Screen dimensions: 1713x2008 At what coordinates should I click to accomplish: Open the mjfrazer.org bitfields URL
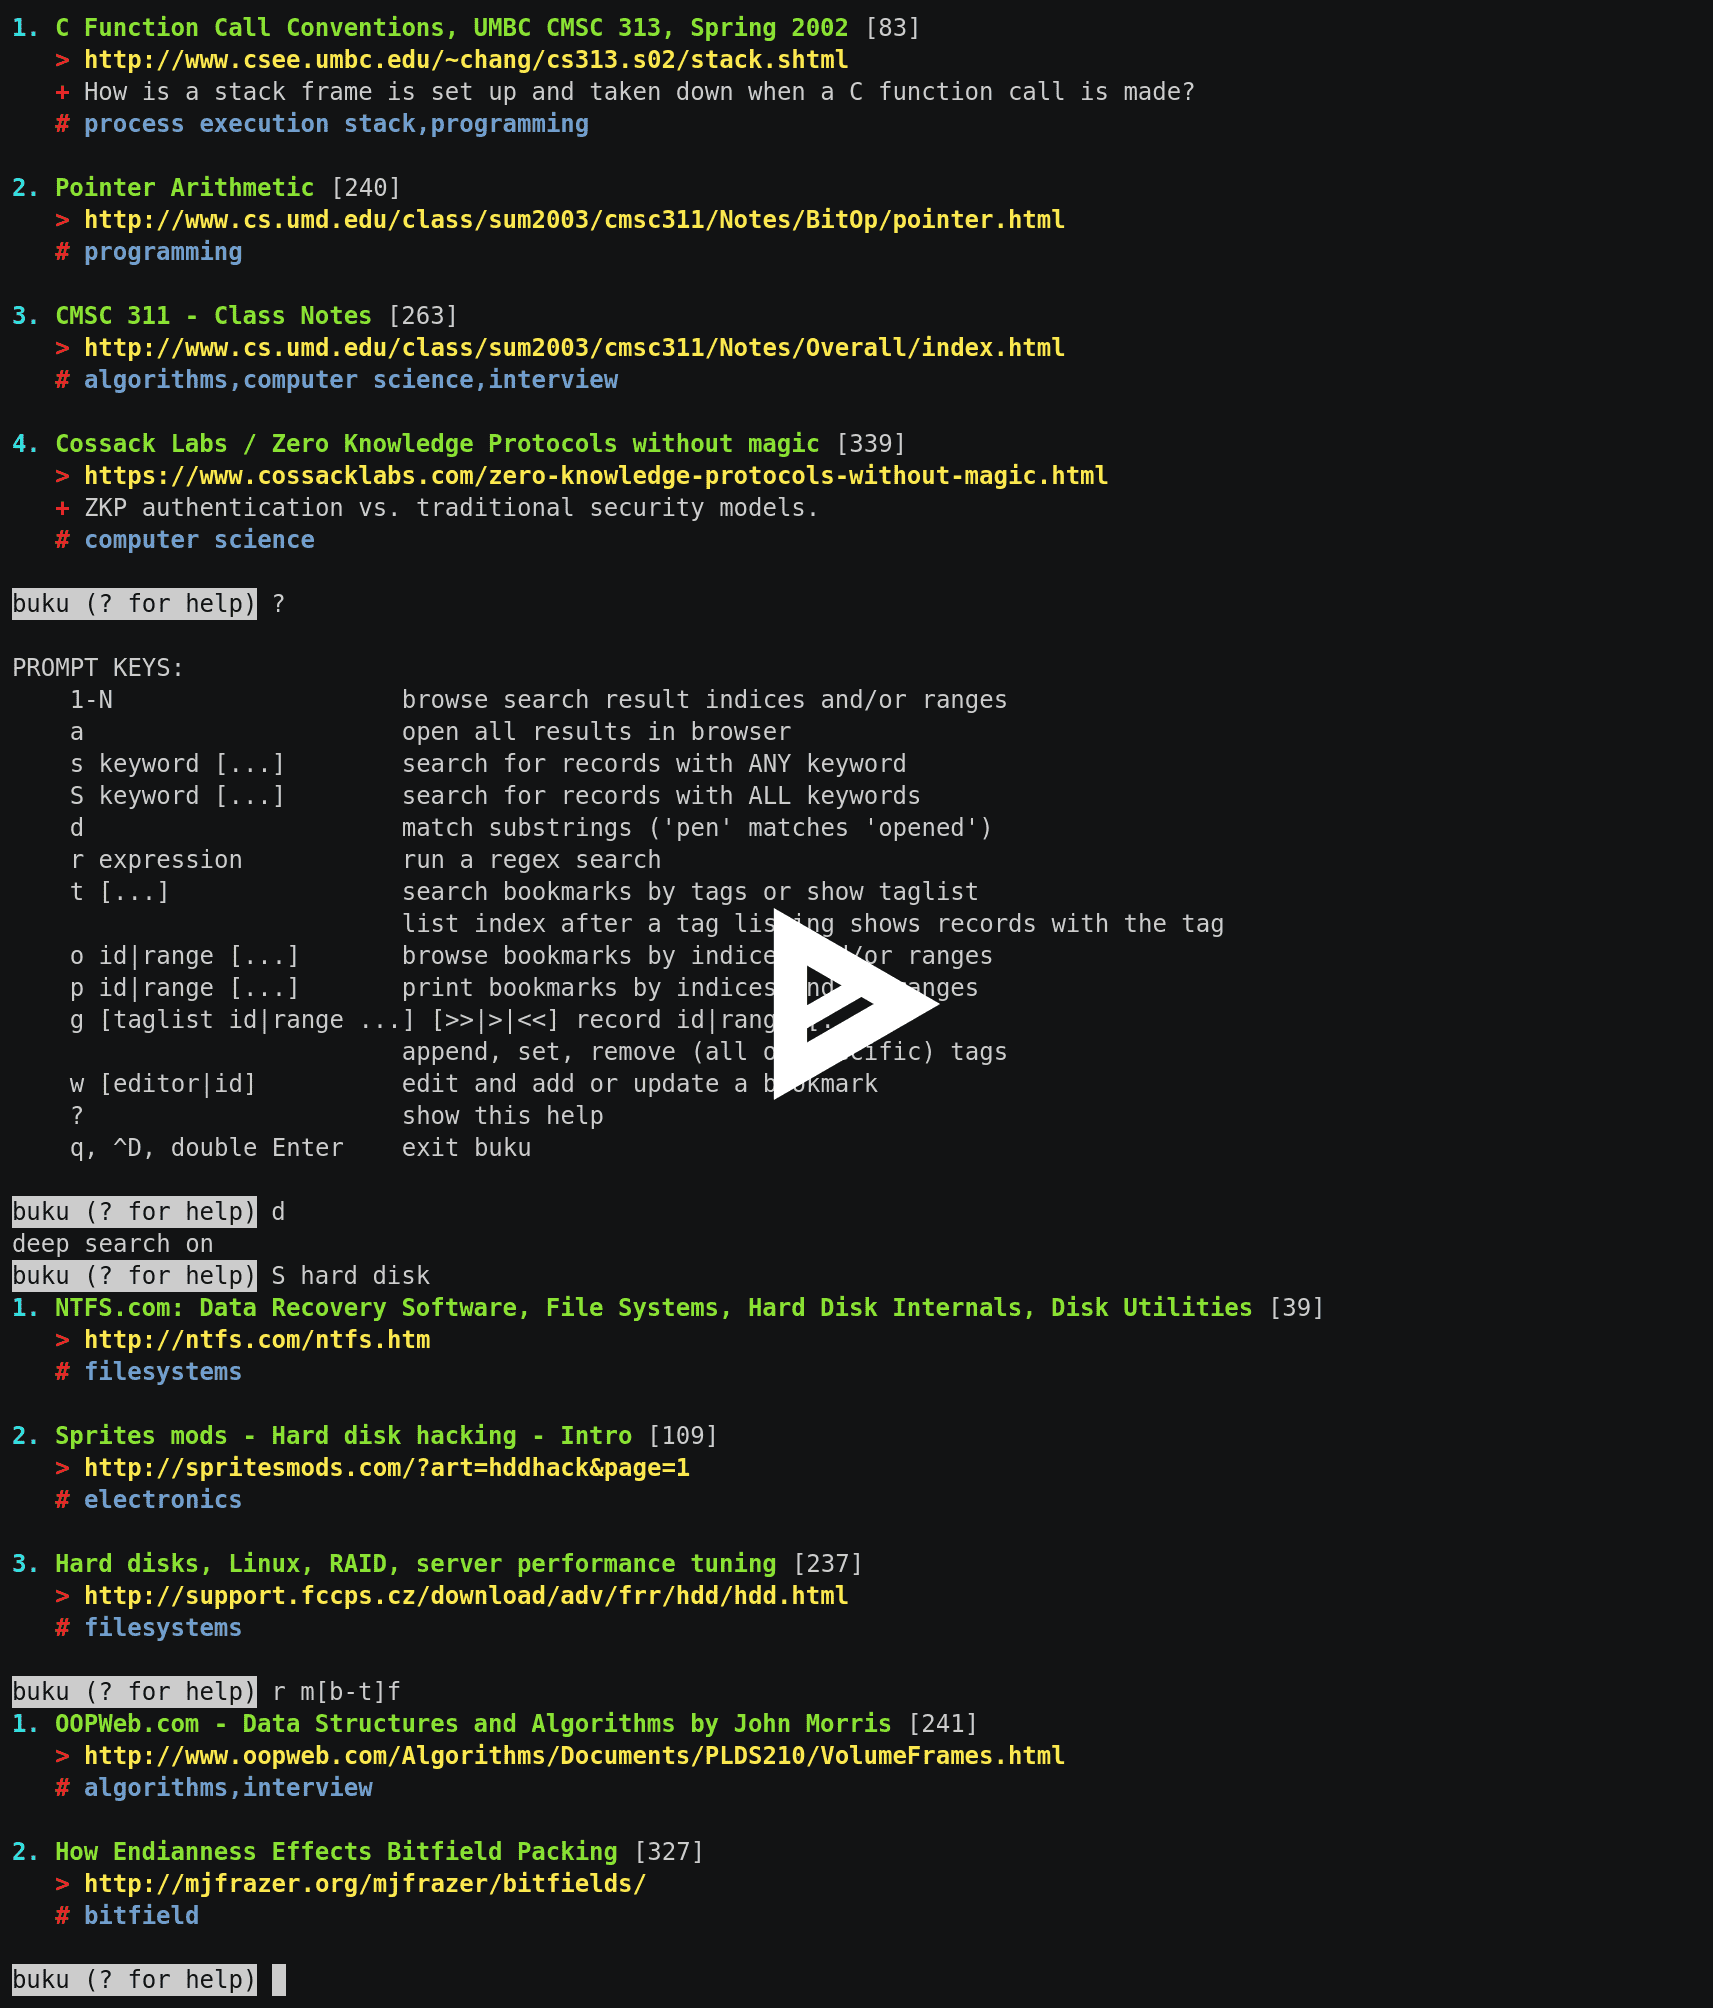click(x=365, y=1884)
